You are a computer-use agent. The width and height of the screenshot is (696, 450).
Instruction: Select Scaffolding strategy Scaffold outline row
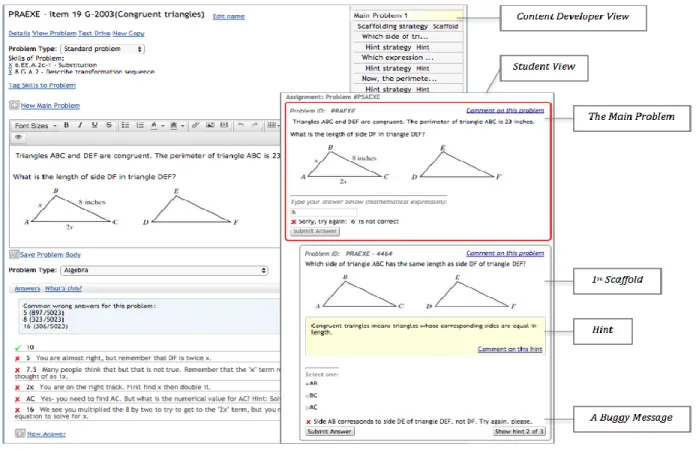click(x=407, y=27)
